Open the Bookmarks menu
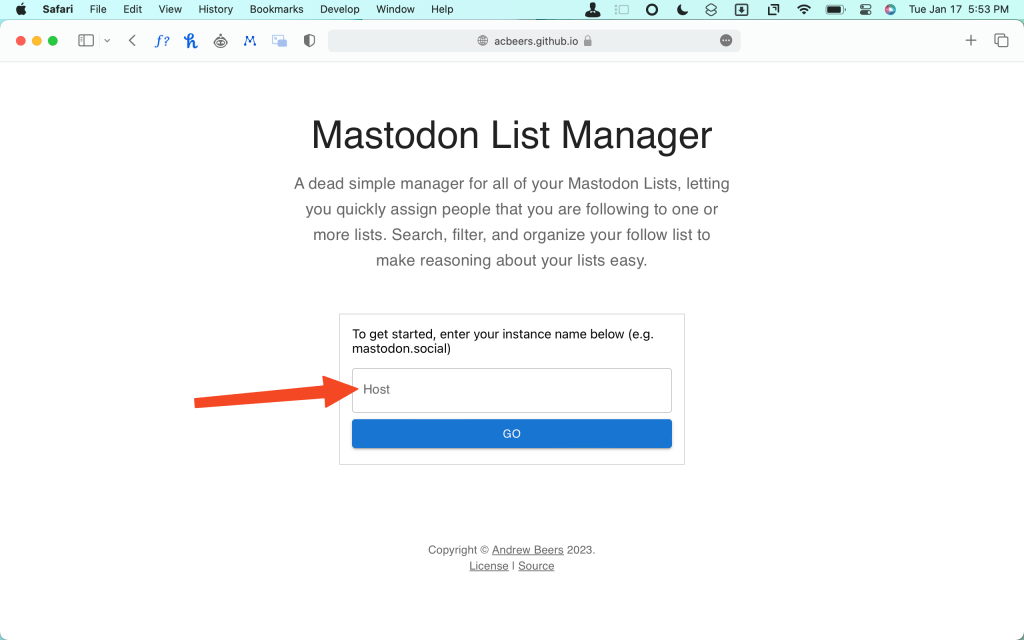The image size is (1024, 640). tap(276, 9)
